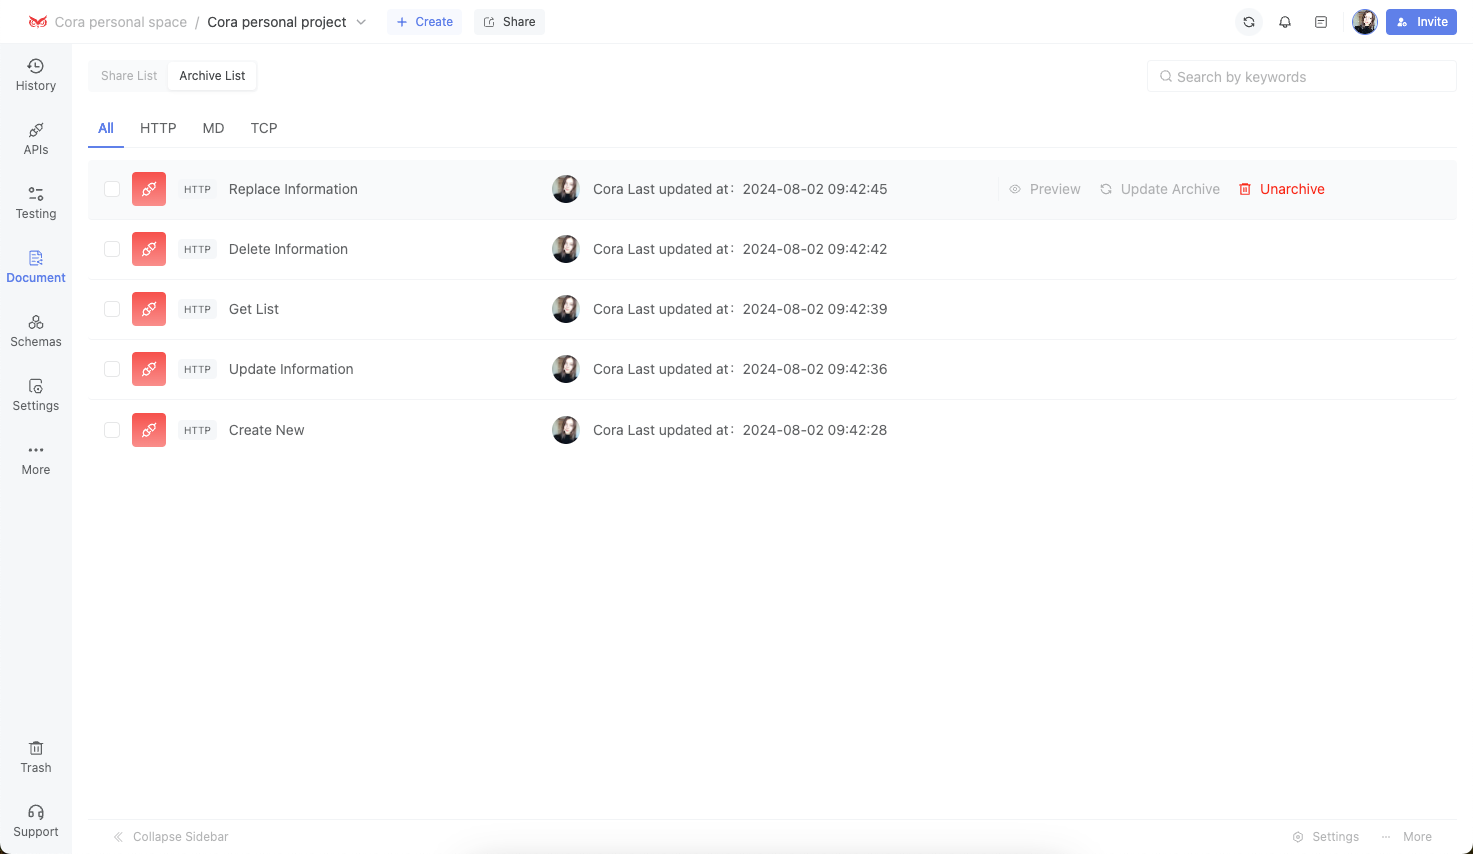Image resolution: width=1473 pixels, height=854 pixels.
Task: Click the red API icon for Update Information
Action: 149,369
